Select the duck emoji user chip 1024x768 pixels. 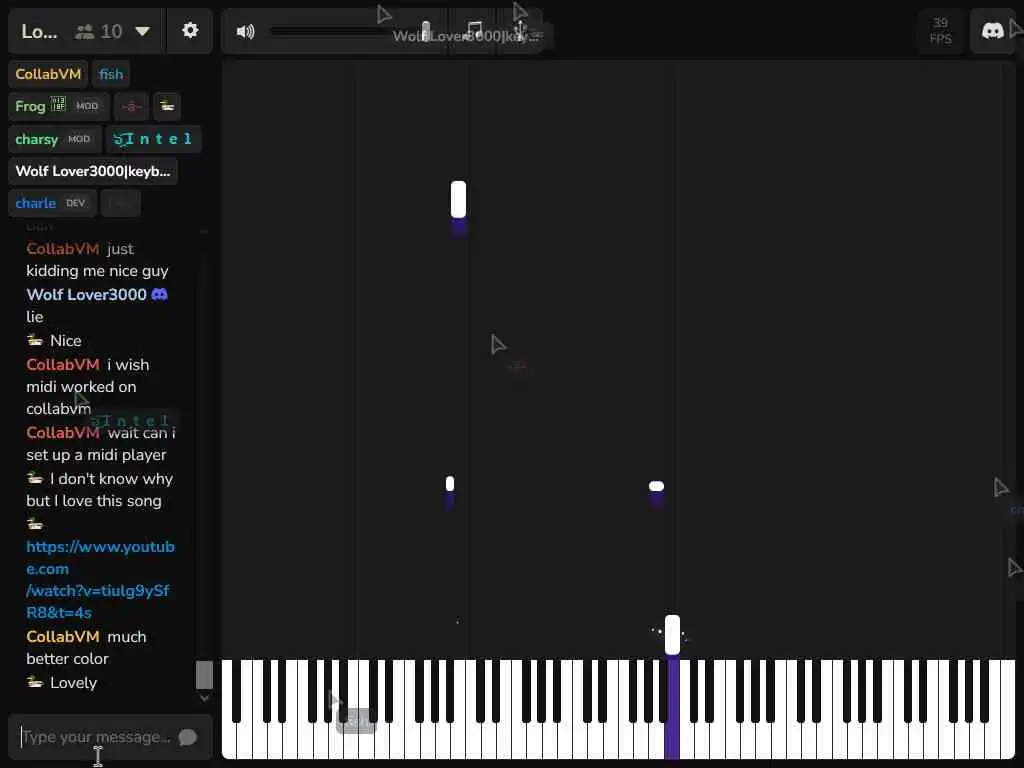(167, 106)
